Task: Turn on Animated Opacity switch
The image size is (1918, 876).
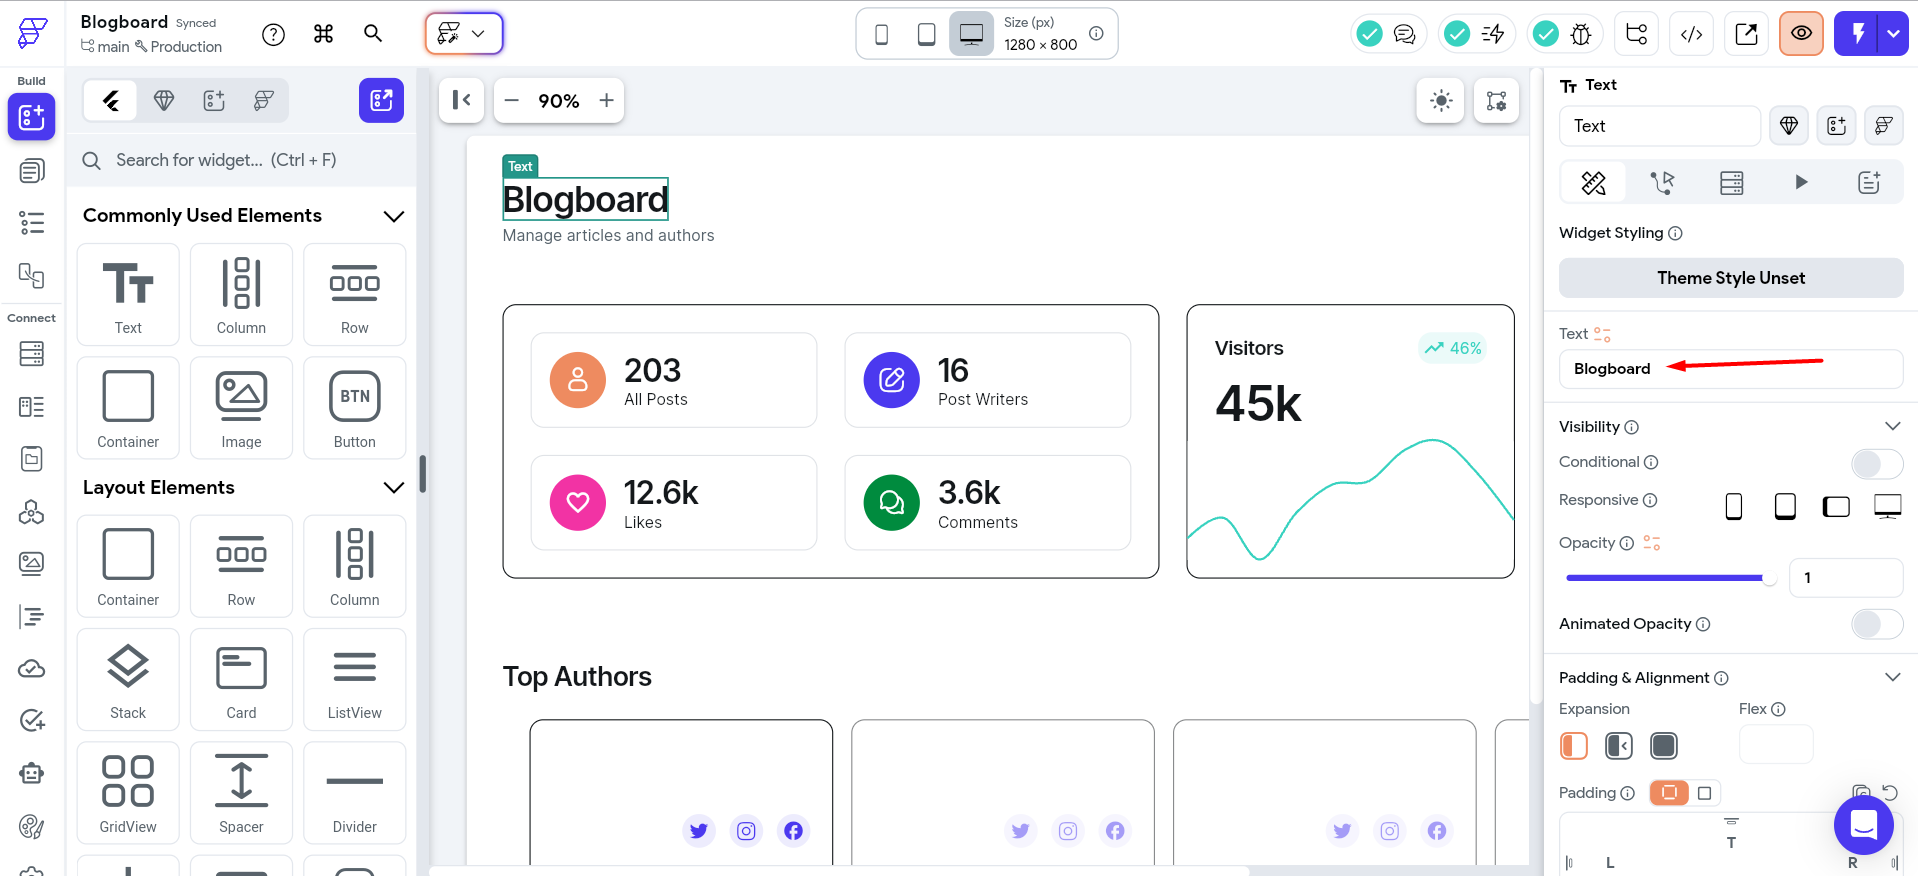Action: 1875,624
